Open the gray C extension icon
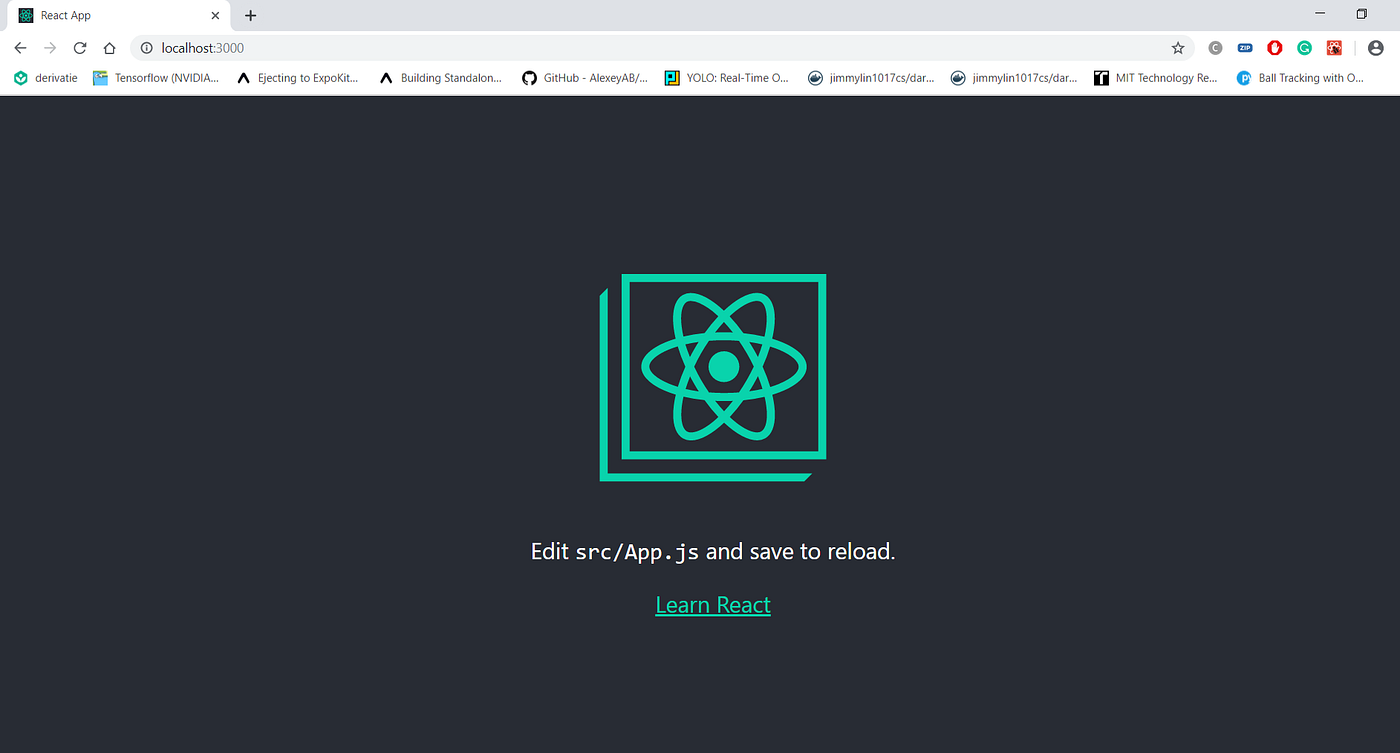Screen dimensions: 1400x753 click(1215, 48)
